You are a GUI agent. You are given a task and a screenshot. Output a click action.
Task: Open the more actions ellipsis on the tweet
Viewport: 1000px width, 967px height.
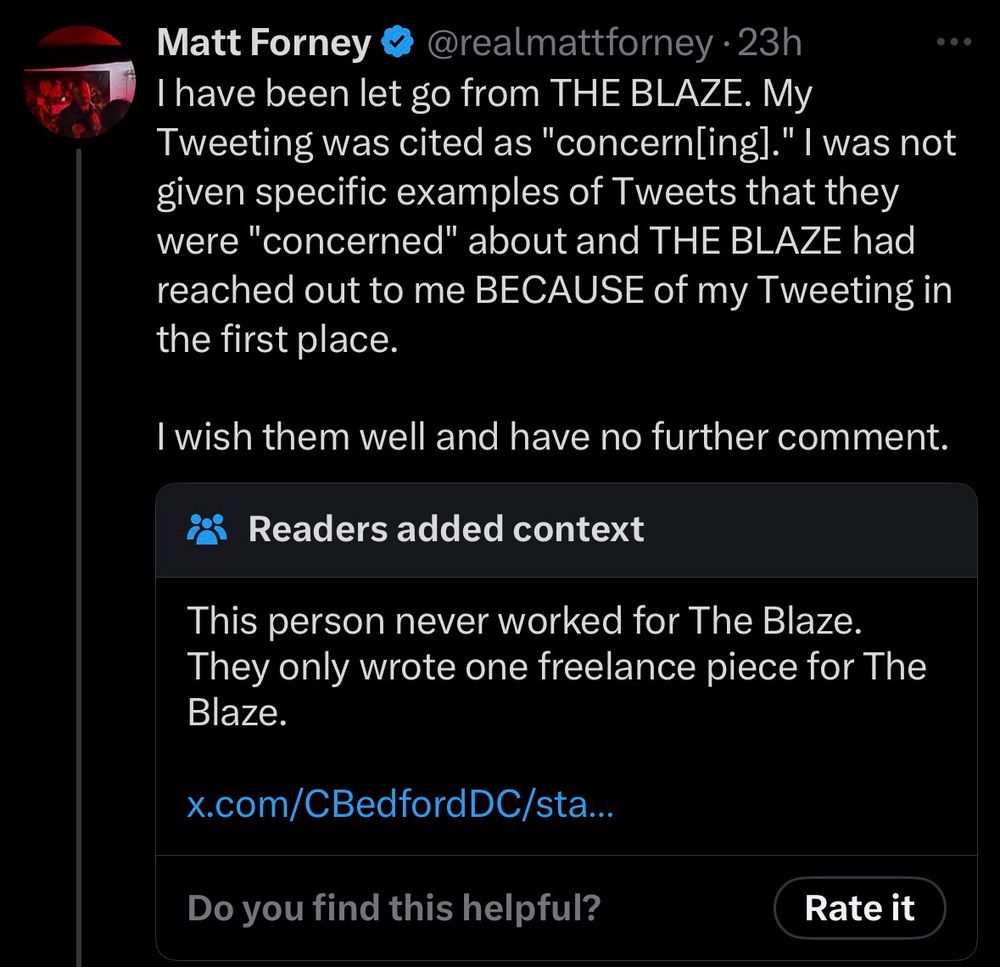coord(952,40)
